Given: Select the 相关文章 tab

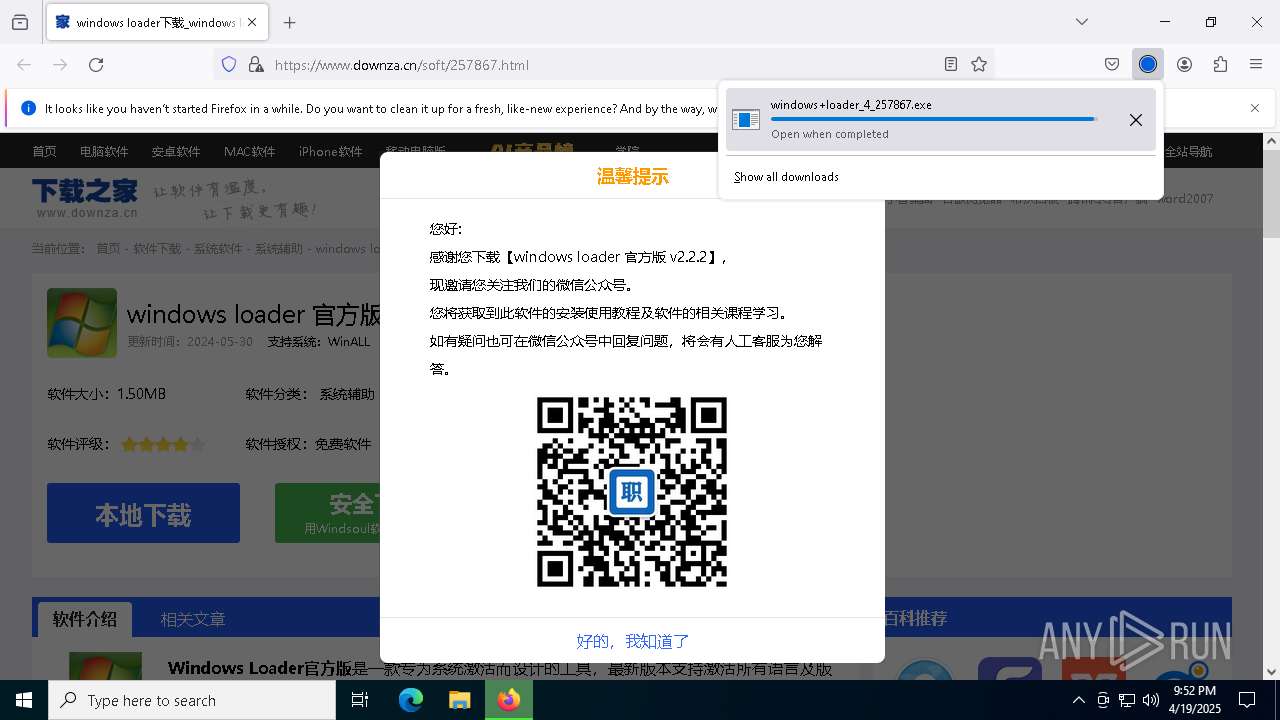Looking at the screenshot, I should pos(193,619).
